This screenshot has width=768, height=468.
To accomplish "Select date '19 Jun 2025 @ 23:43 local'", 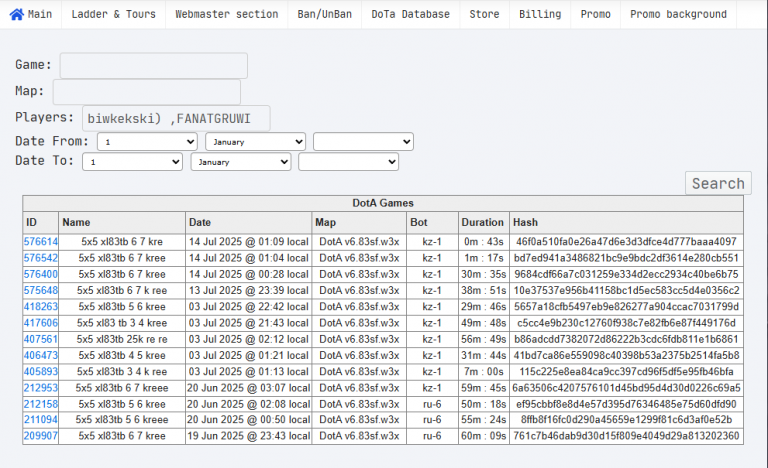I will coord(249,436).
